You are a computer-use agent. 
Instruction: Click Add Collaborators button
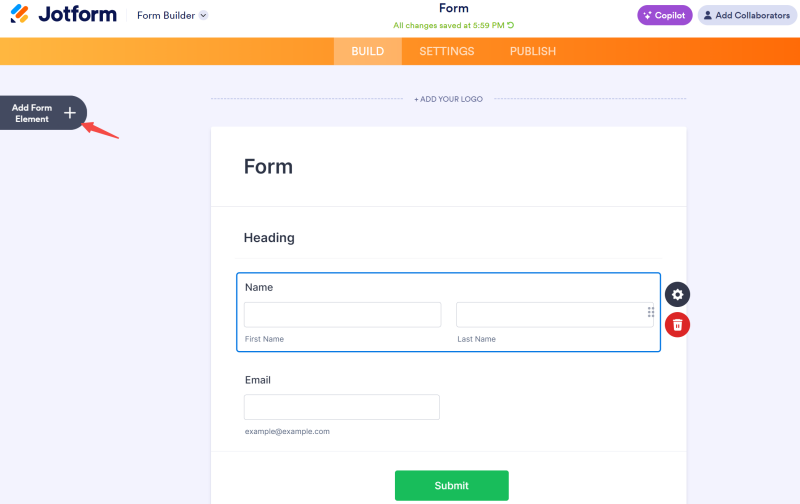[746, 15]
